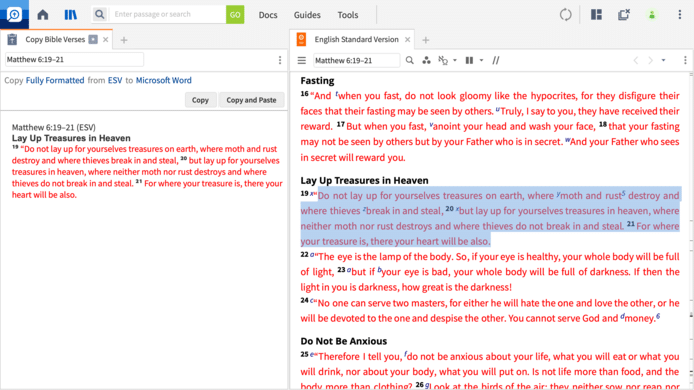Image resolution: width=694 pixels, height=390 pixels.
Task: Switch to English Standard Version tab
Action: tap(356, 39)
